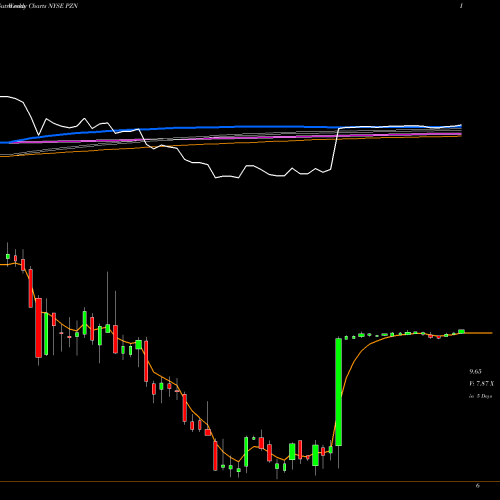Click the 9.65 price value
This screenshot has height=500, width=500.
[475, 371]
